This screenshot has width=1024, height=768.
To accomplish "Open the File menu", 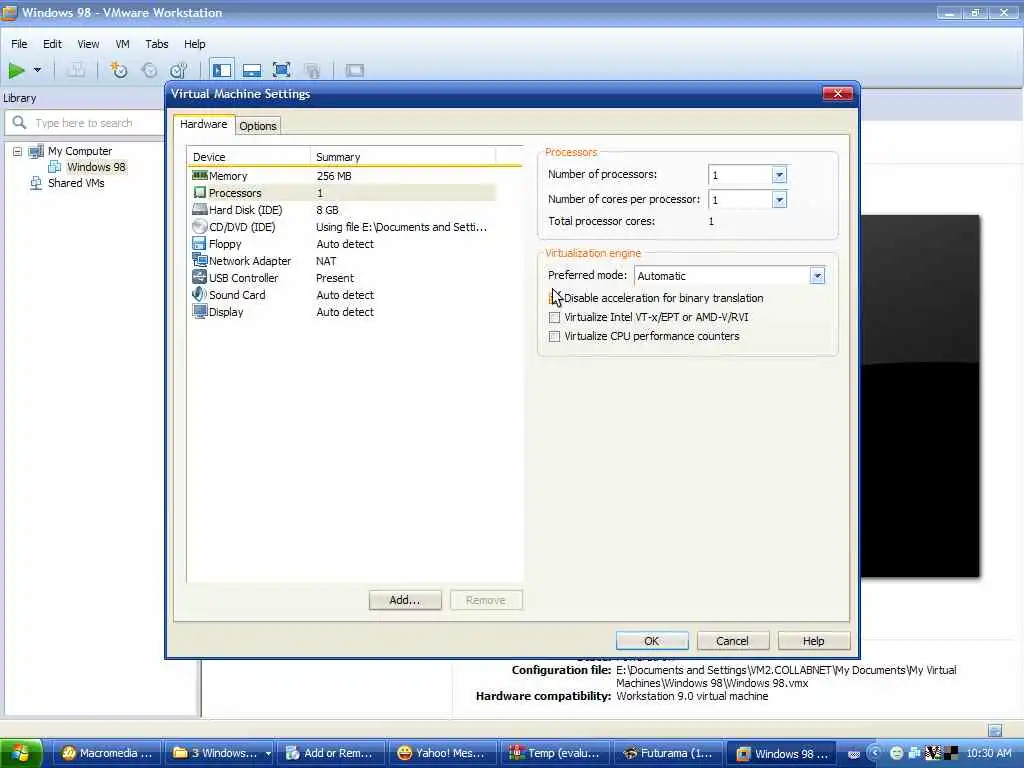I will tap(19, 44).
